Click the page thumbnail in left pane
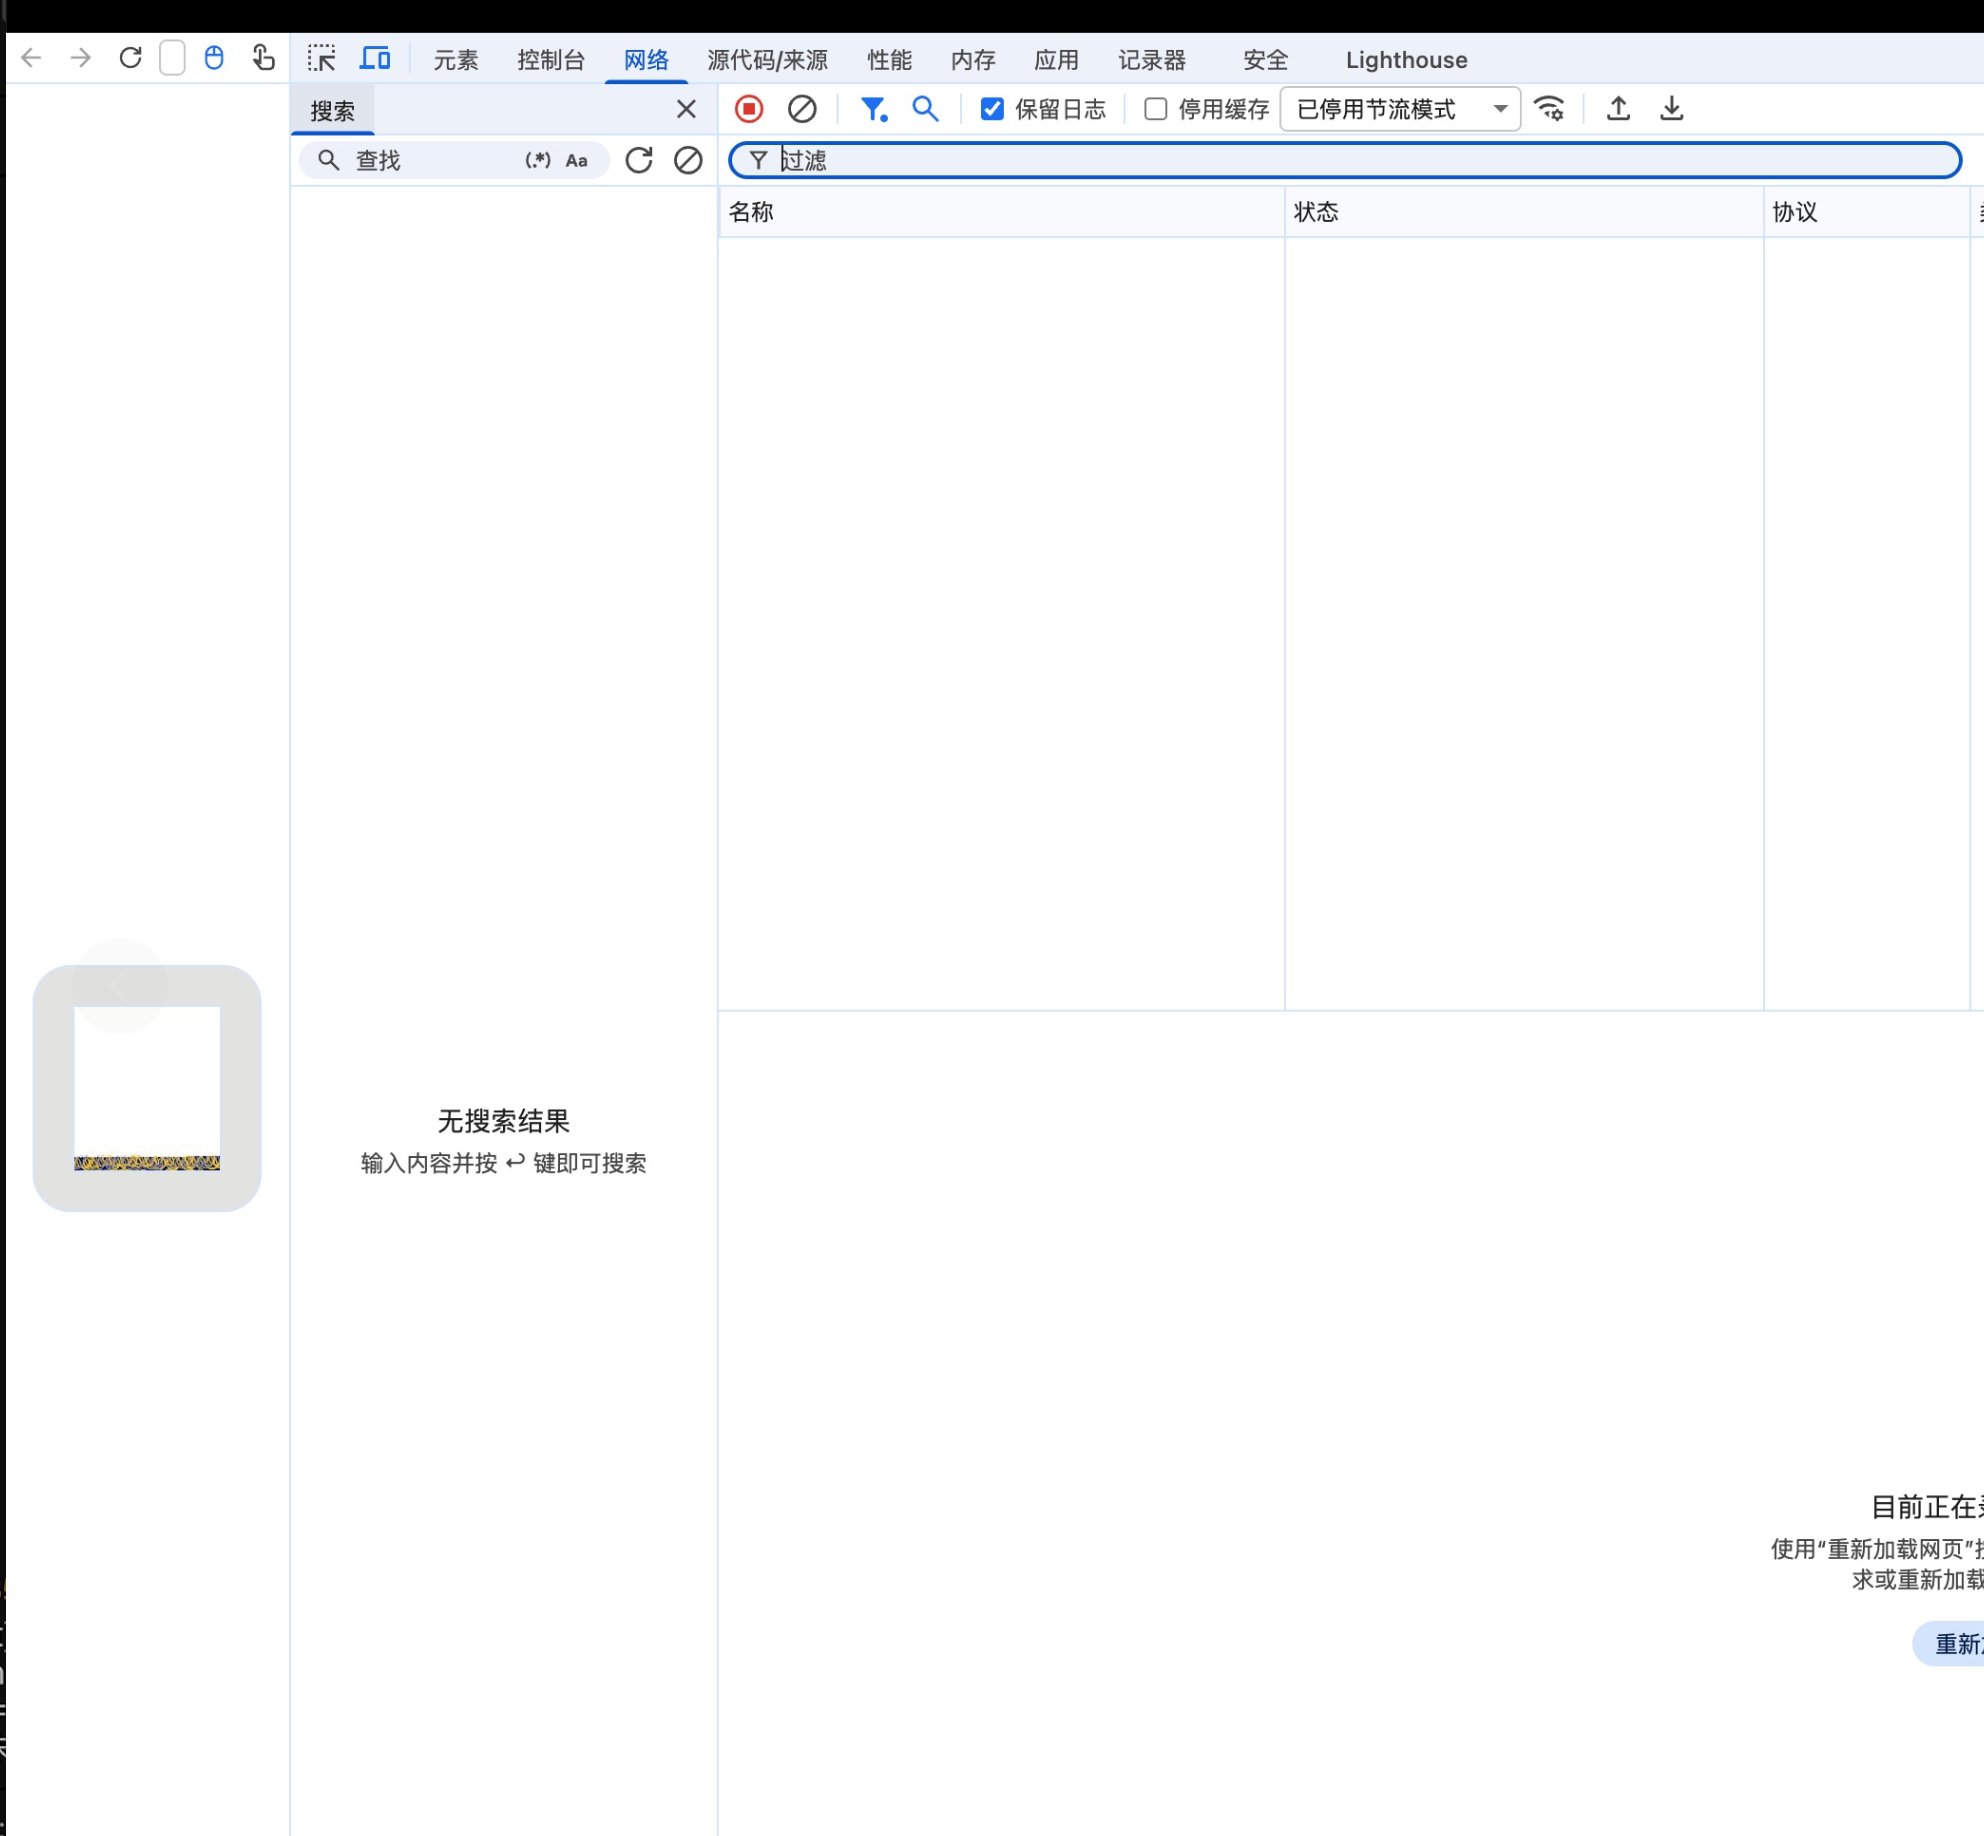This screenshot has width=1984, height=1836. click(147, 1088)
